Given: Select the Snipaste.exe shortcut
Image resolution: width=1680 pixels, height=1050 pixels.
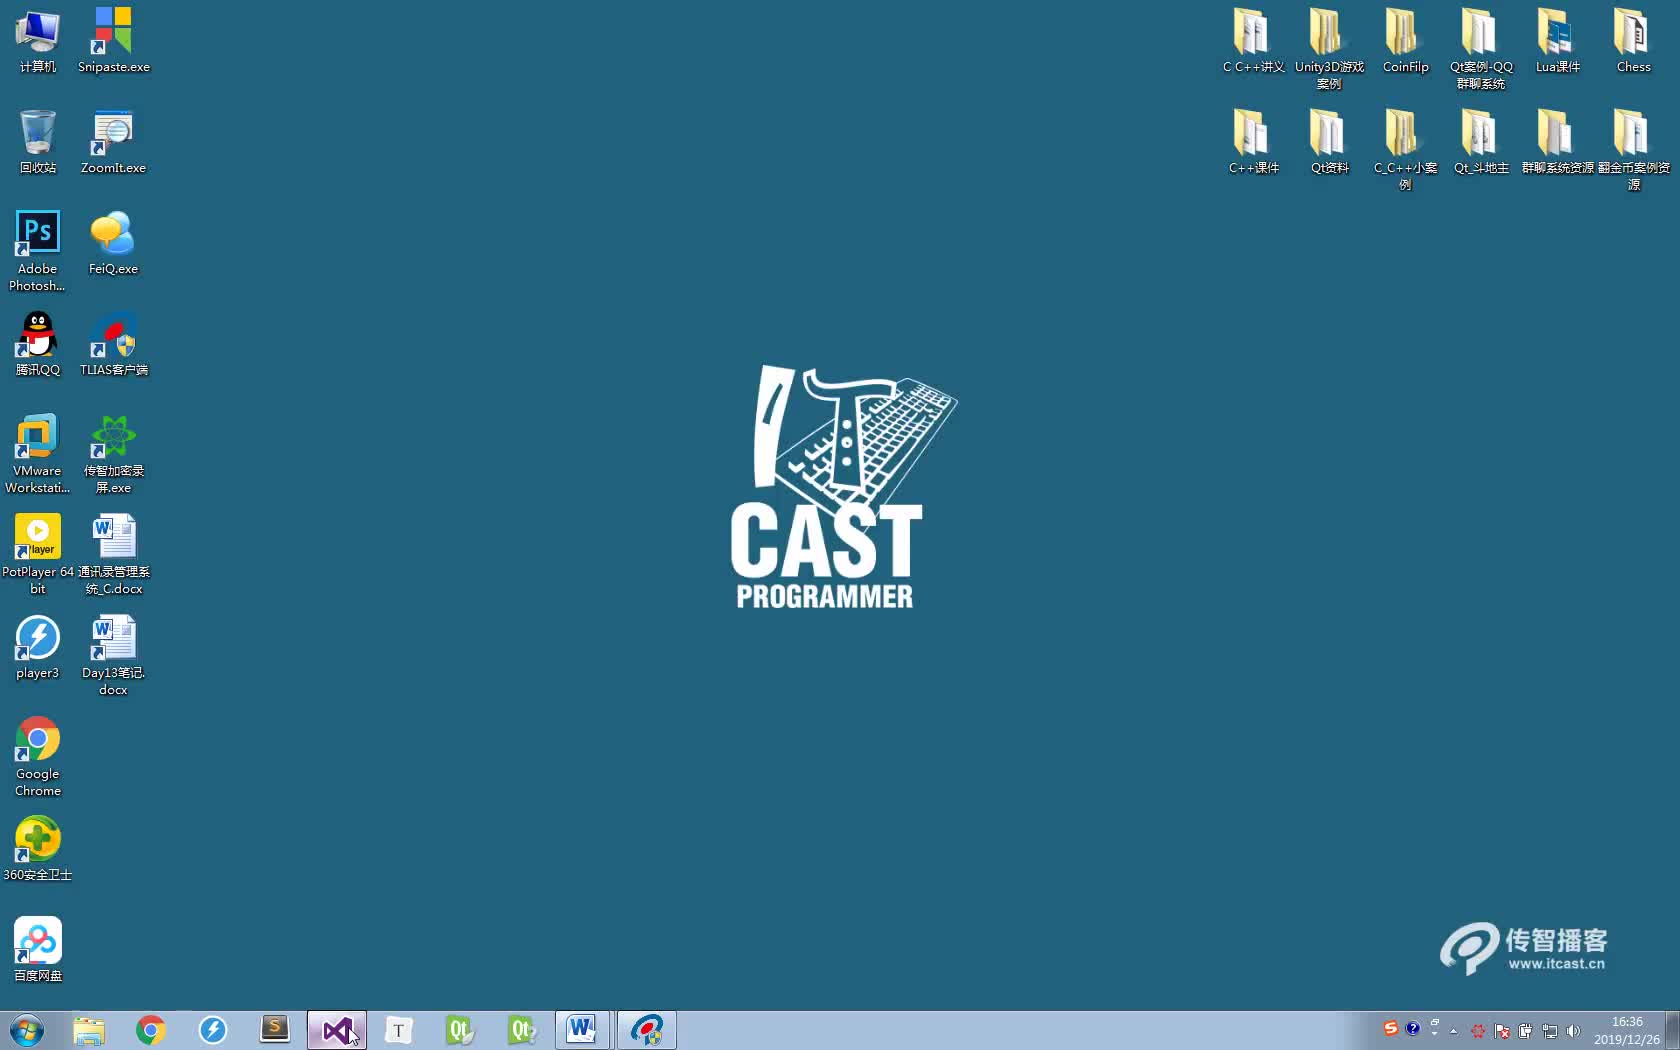Looking at the screenshot, I should [x=113, y=41].
